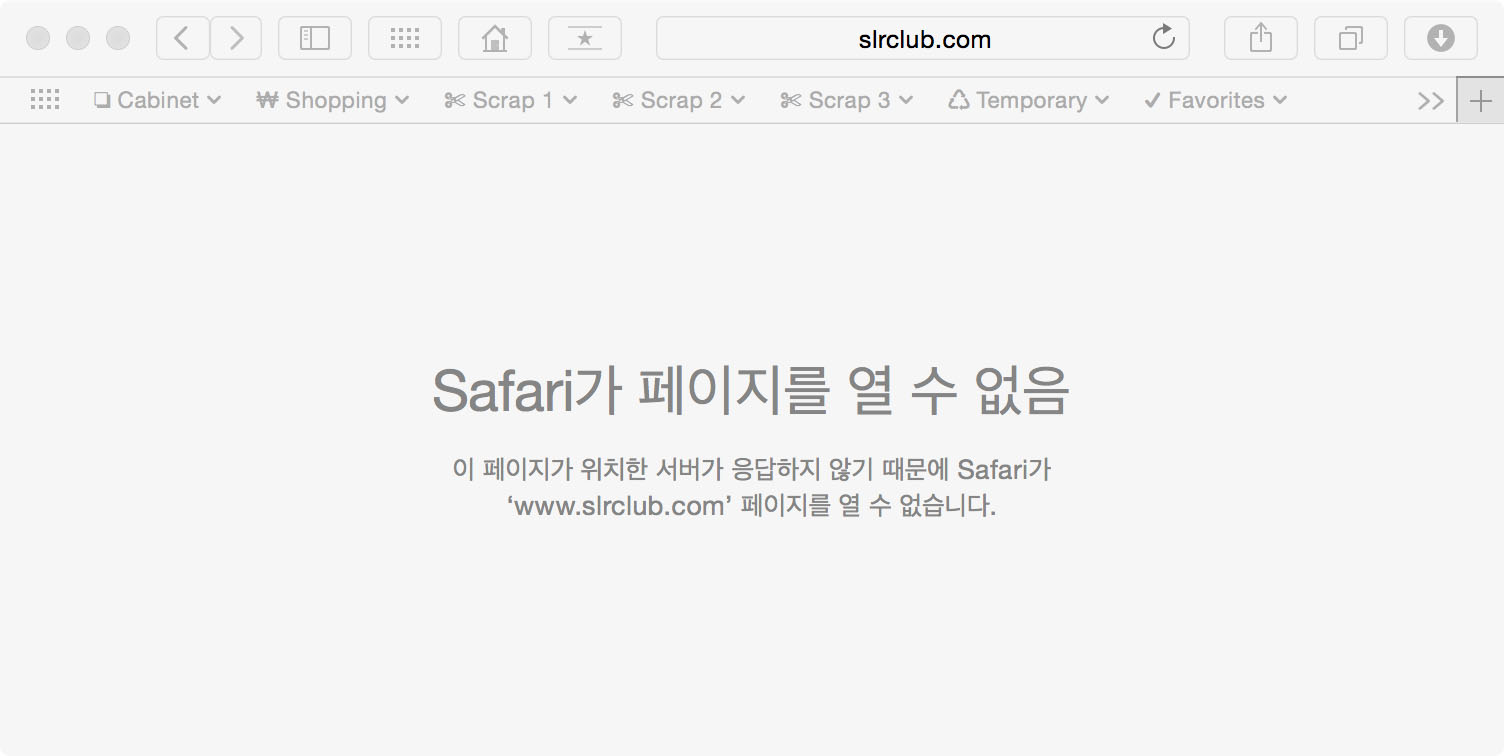Expand the Shopping bookmarks folder
Screen dimensions: 1504x756
click(333, 100)
